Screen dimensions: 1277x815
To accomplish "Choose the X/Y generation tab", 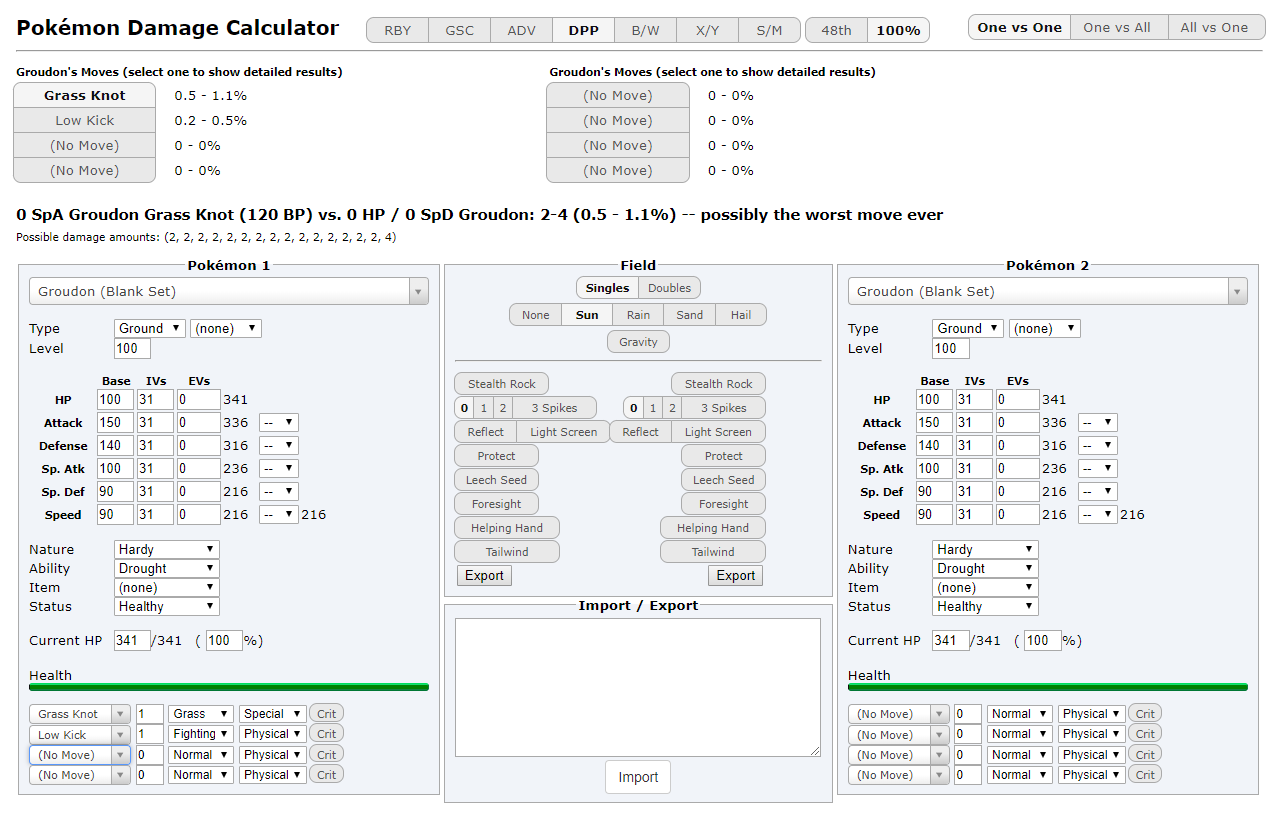I will pyautogui.click(x=707, y=30).
